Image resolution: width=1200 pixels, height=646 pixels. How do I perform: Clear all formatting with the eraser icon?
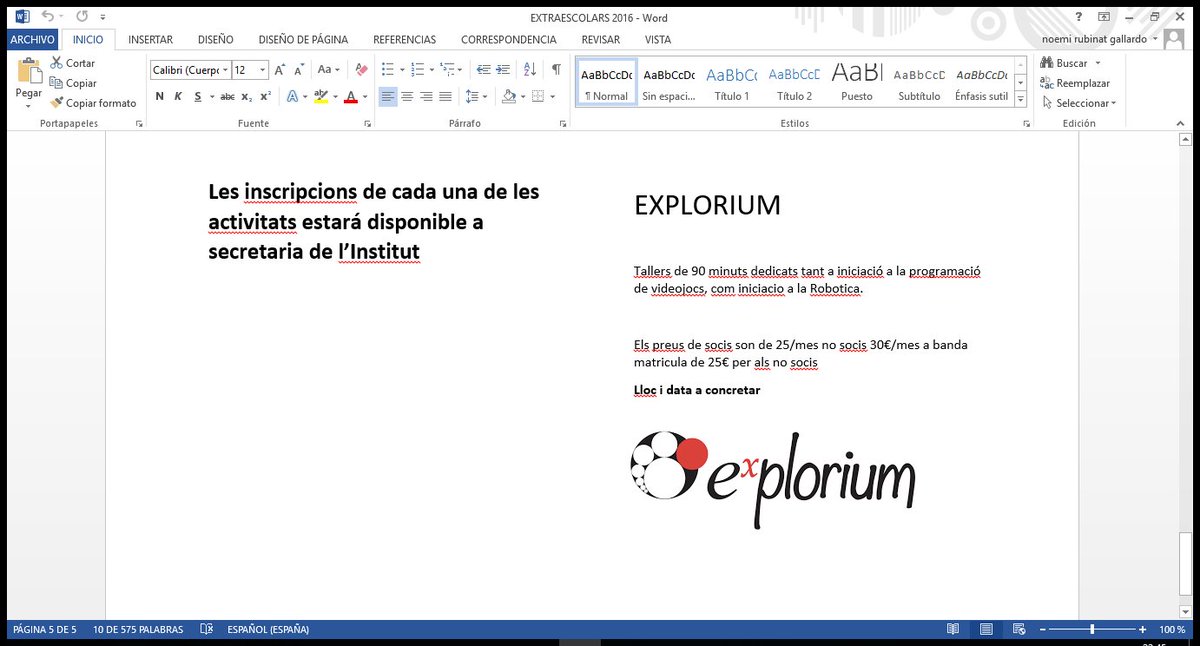click(x=361, y=70)
